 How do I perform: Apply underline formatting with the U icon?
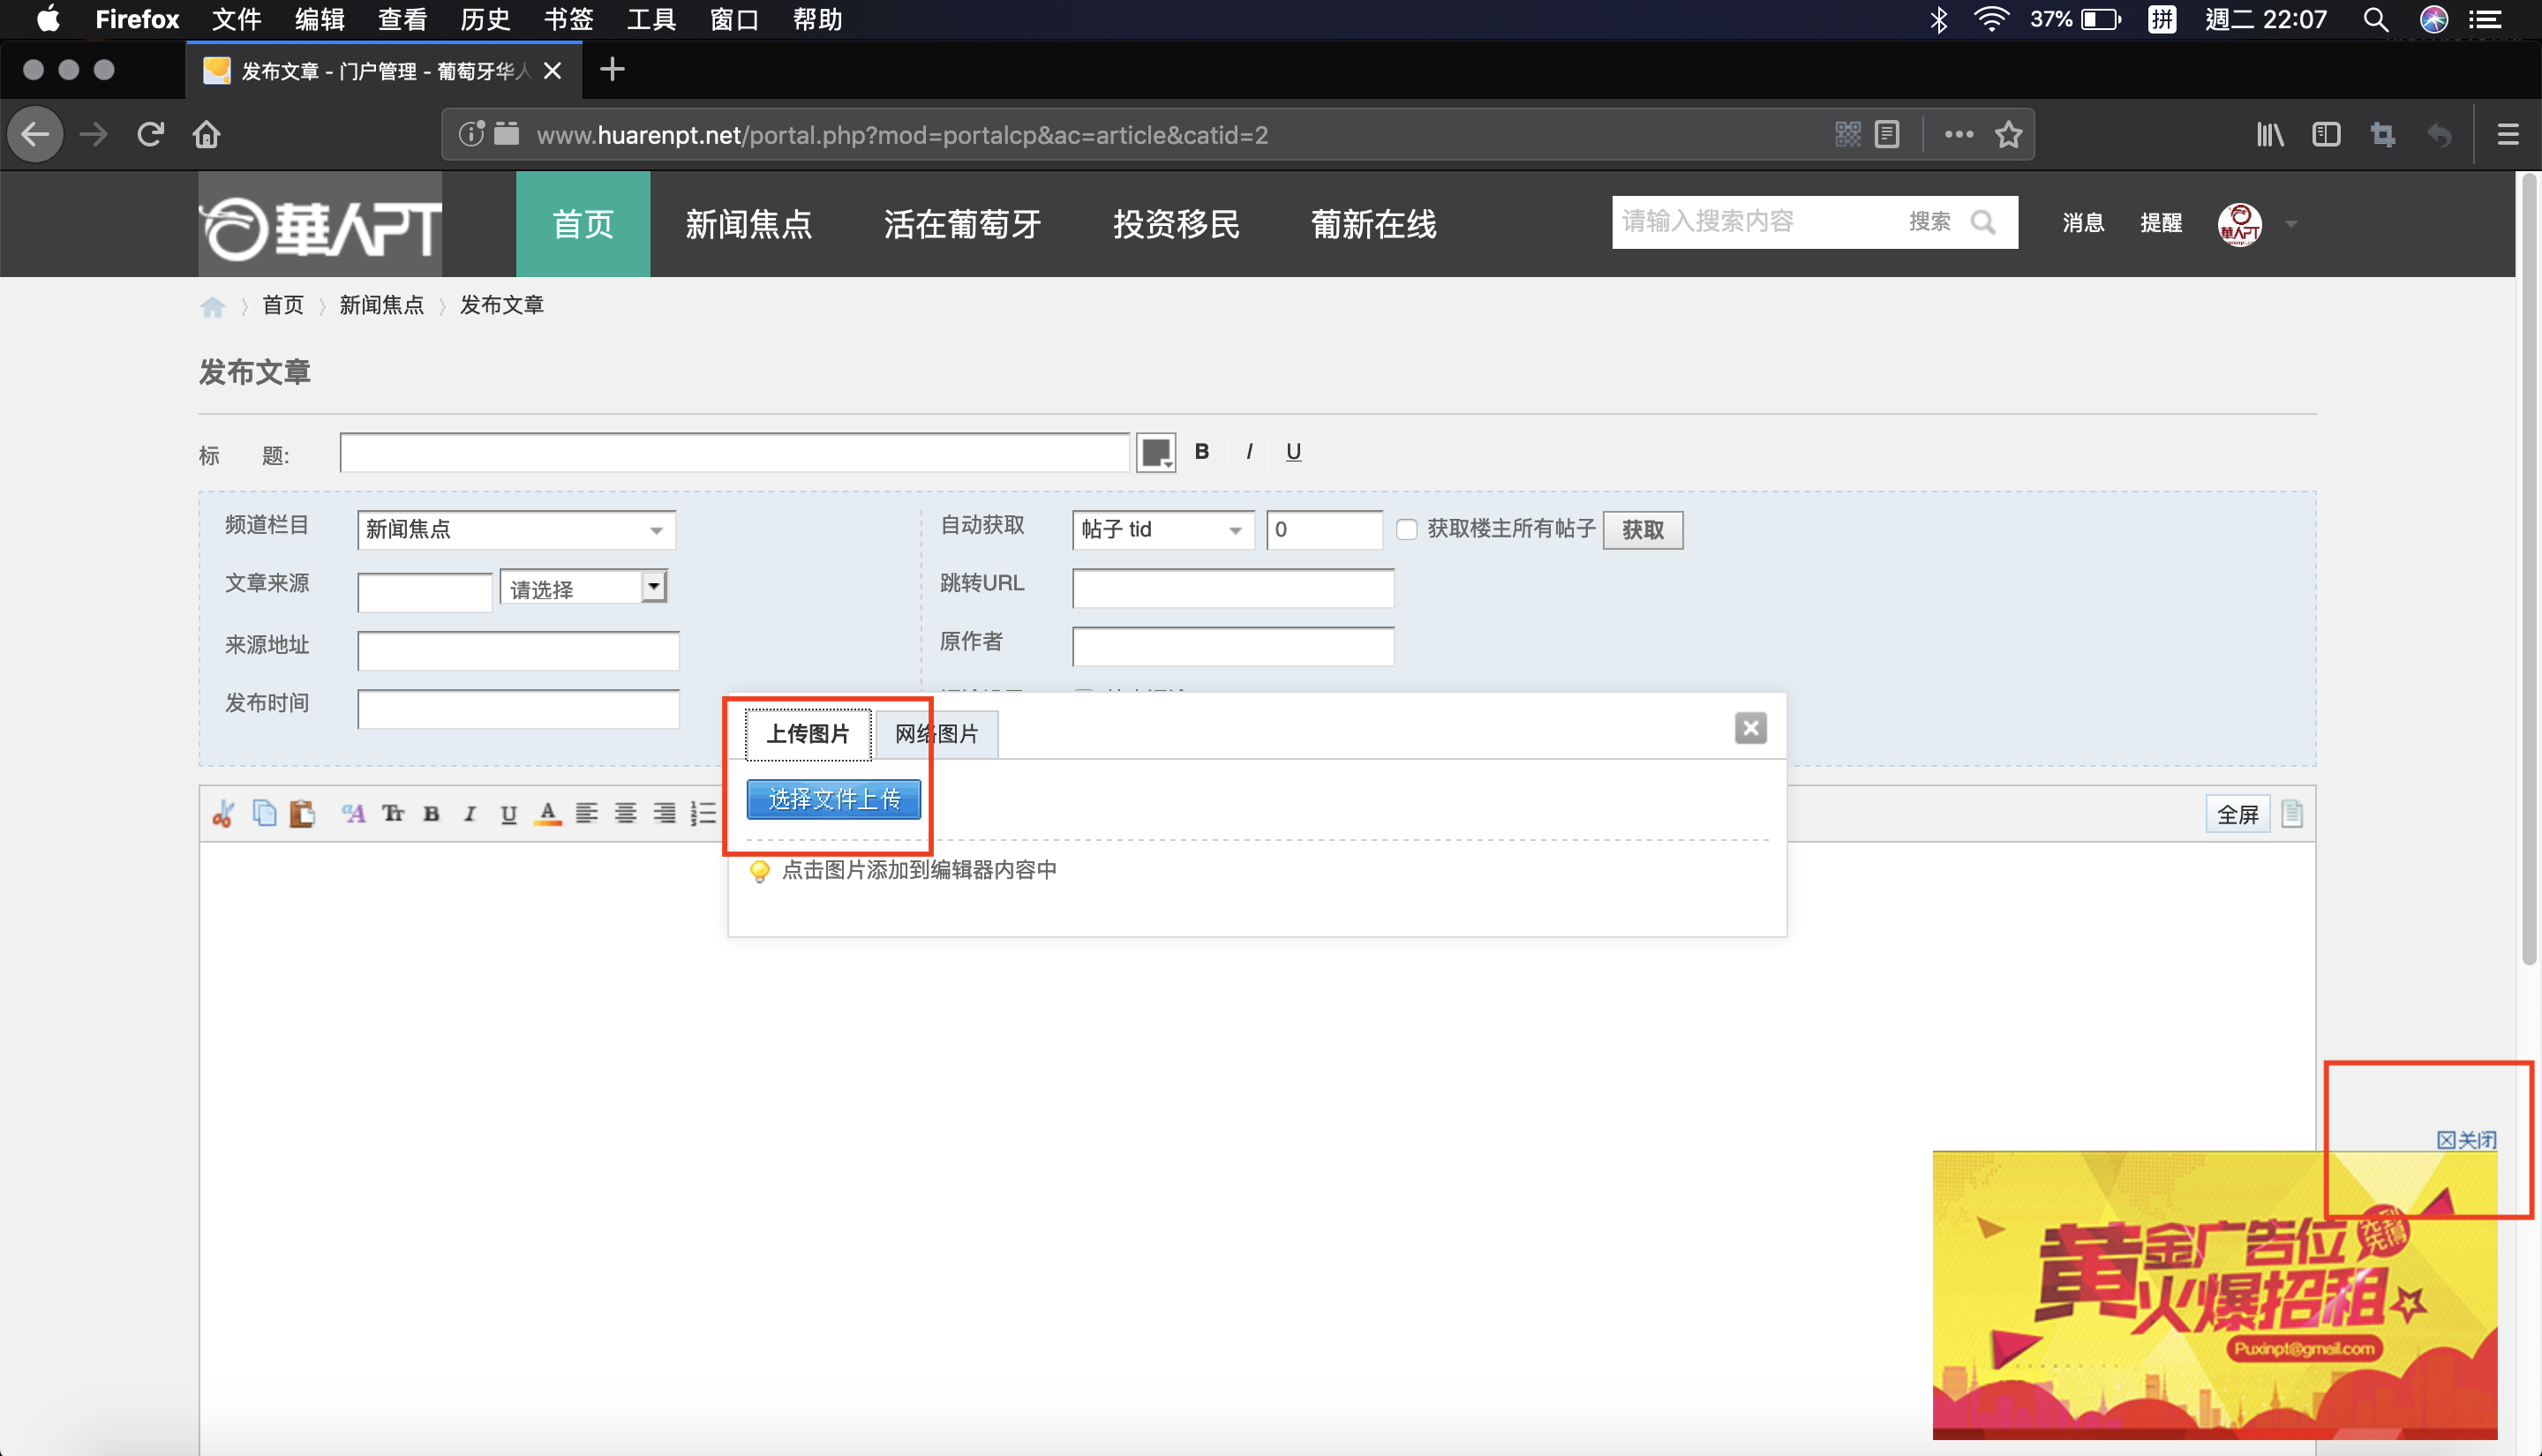point(509,813)
